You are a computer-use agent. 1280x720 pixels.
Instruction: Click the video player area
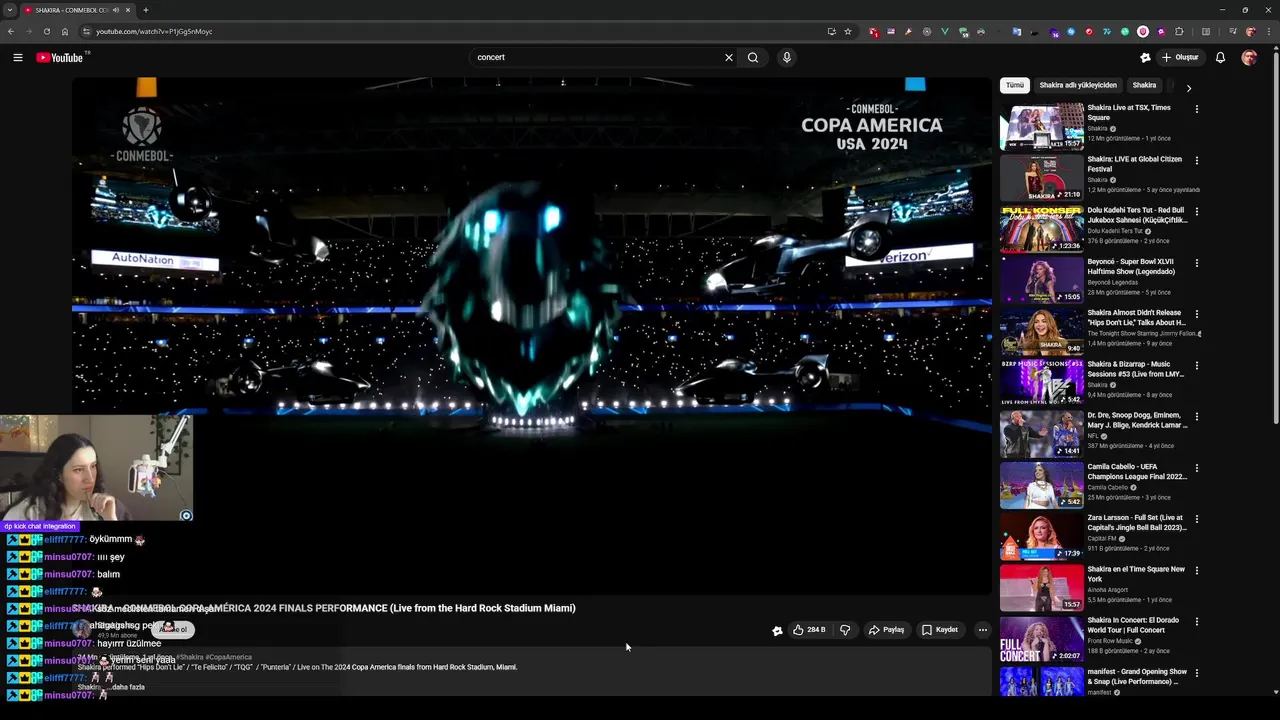[531, 336]
